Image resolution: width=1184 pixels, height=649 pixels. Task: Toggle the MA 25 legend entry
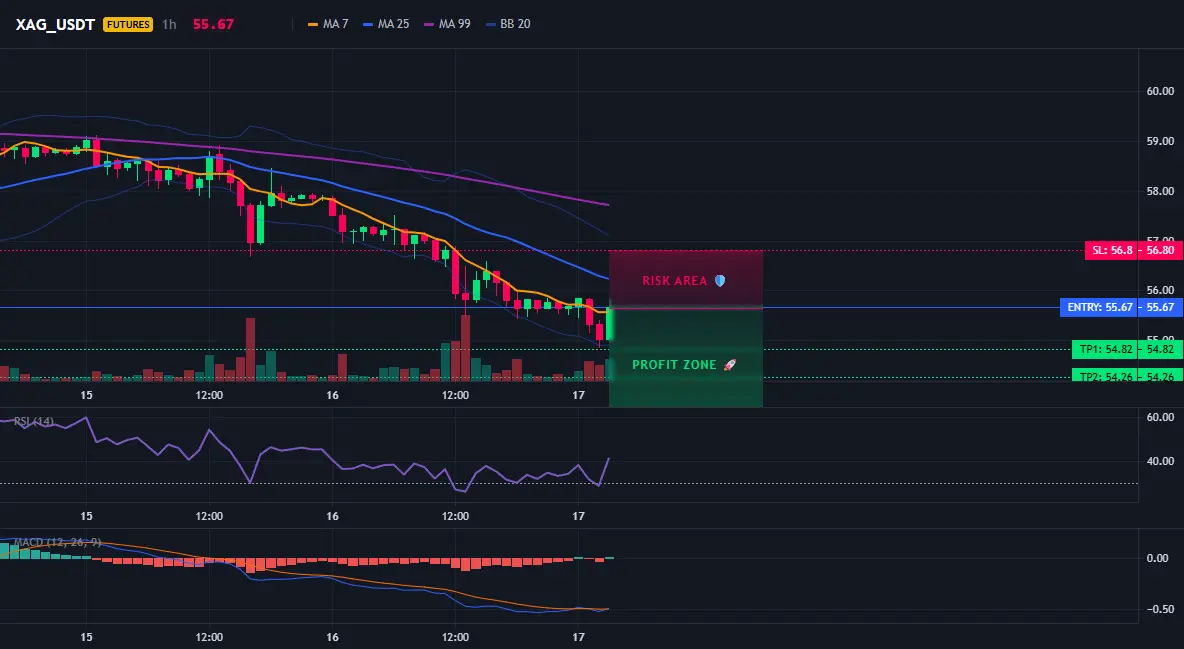[x=386, y=24]
